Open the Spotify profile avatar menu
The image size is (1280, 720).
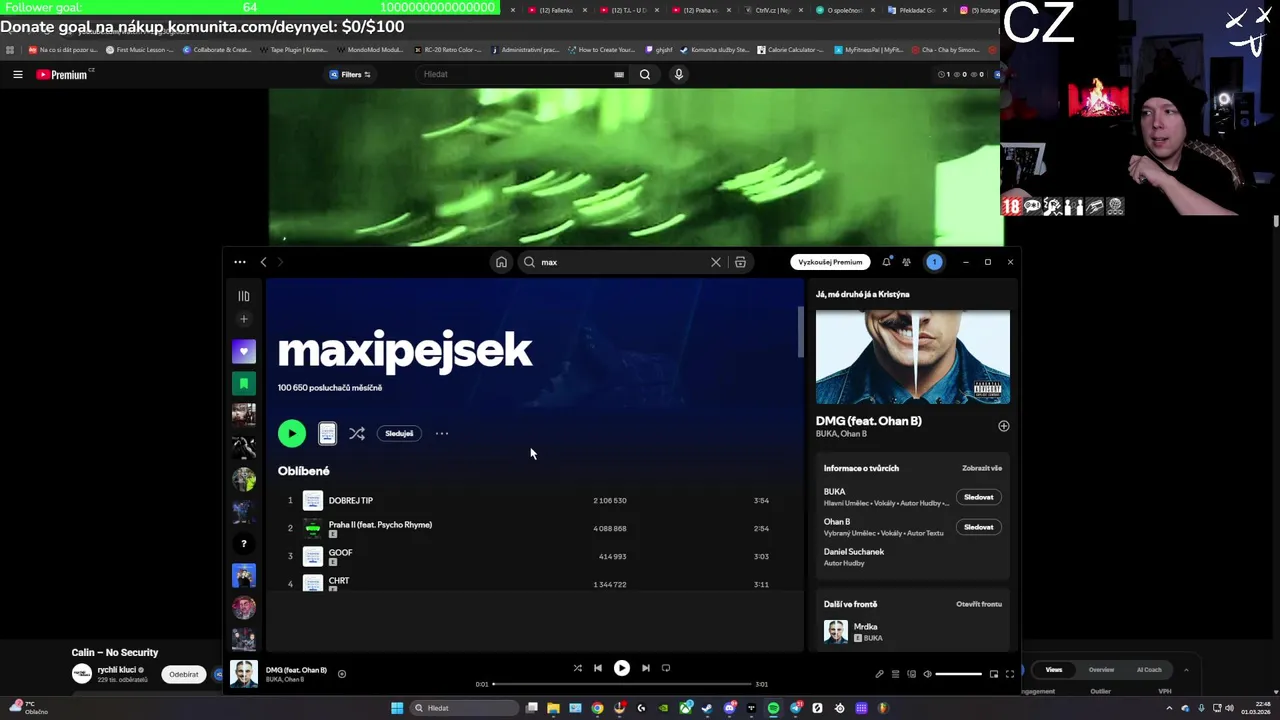click(x=934, y=262)
